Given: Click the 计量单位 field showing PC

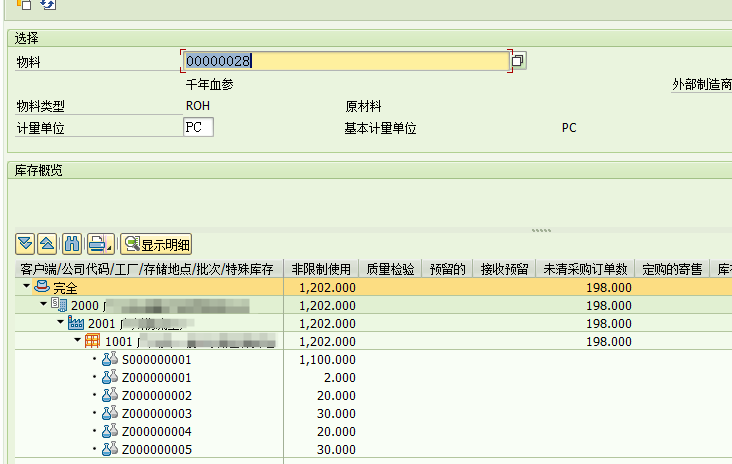Looking at the screenshot, I should coord(198,128).
